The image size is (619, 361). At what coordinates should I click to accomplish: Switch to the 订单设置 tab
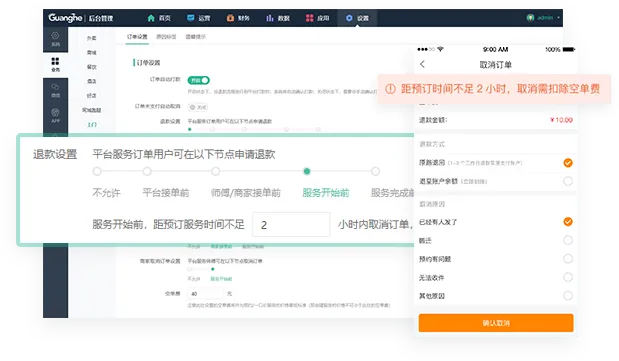[x=137, y=37]
